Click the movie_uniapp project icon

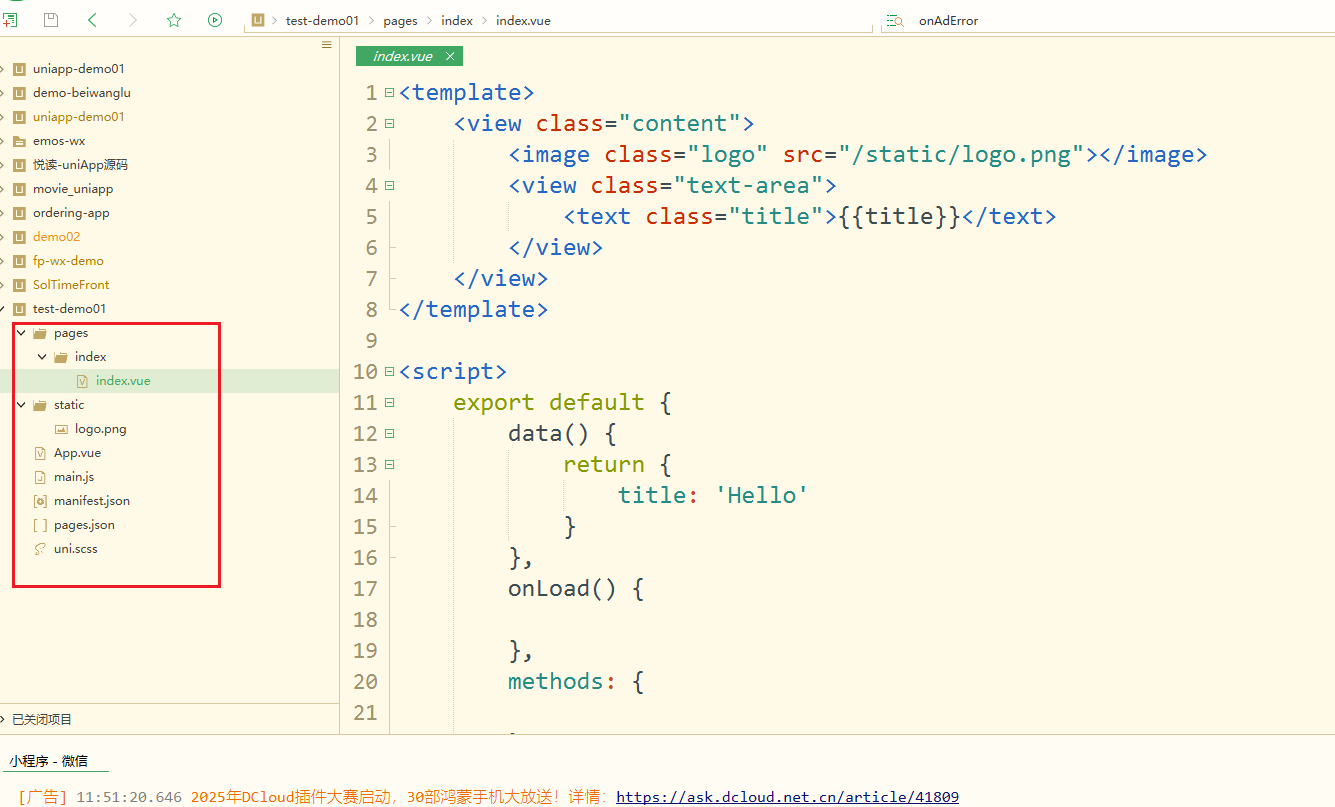18,189
